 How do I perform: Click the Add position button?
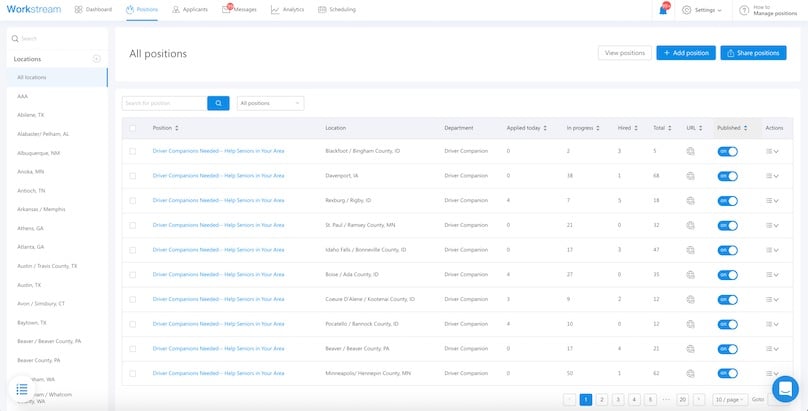pyautogui.click(x=685, y=53)
